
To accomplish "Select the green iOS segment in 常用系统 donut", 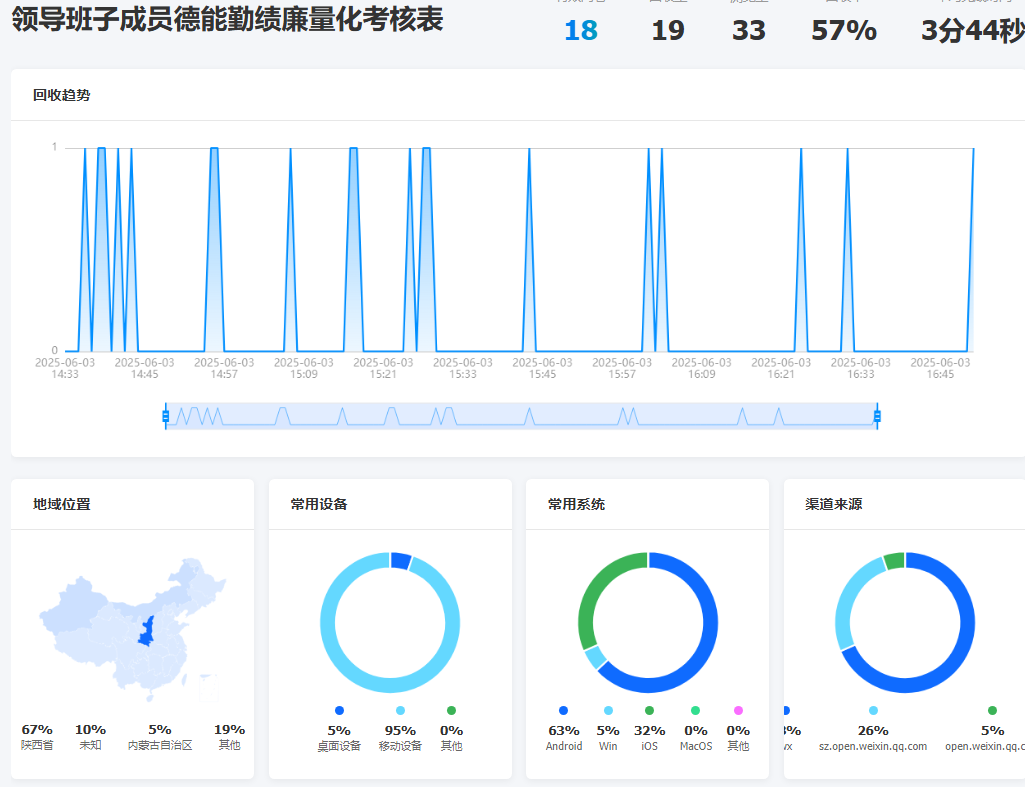I will pos(592,594).
